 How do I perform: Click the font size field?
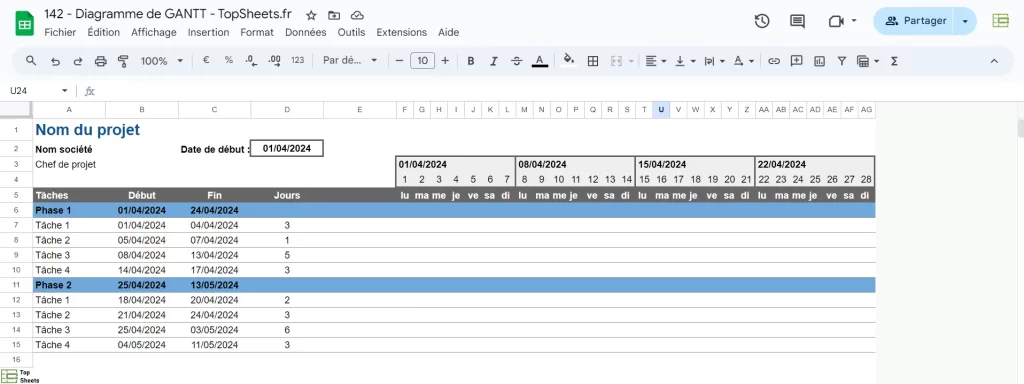click(423, 61)
